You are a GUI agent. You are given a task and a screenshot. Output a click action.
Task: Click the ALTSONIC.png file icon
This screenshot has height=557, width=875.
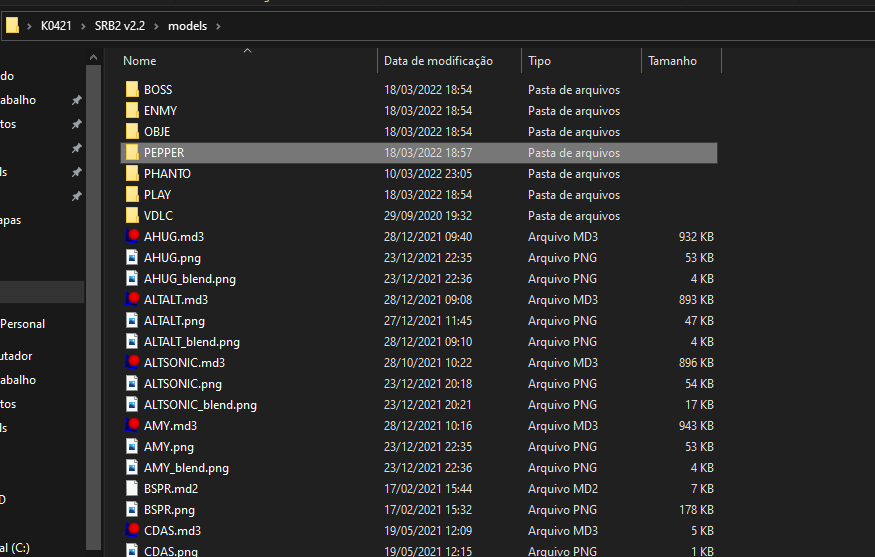(132, 383)
